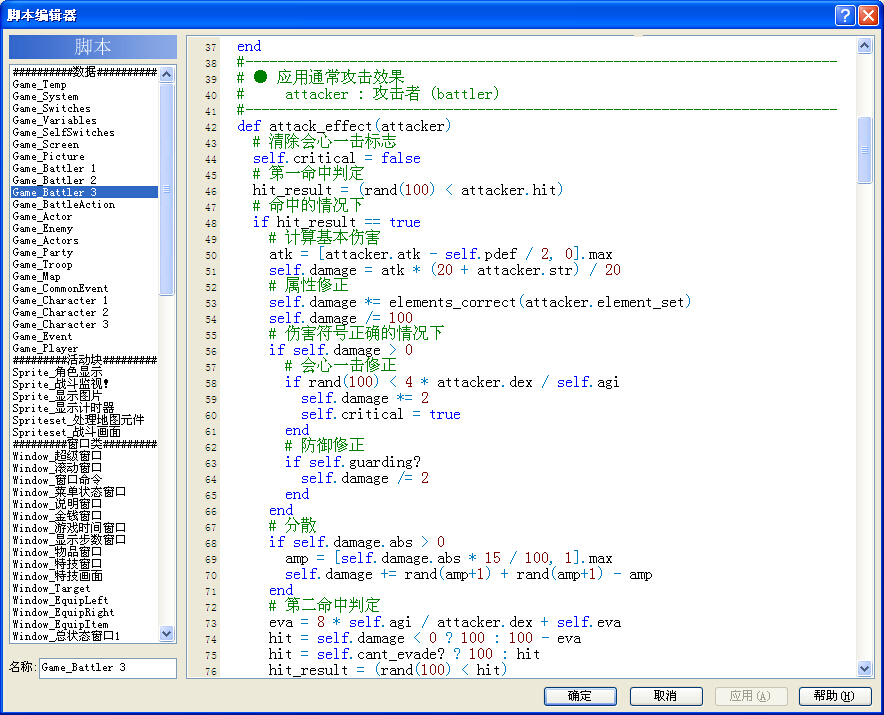
Task: Select Game_CommonEvent script
Action: 85,289
